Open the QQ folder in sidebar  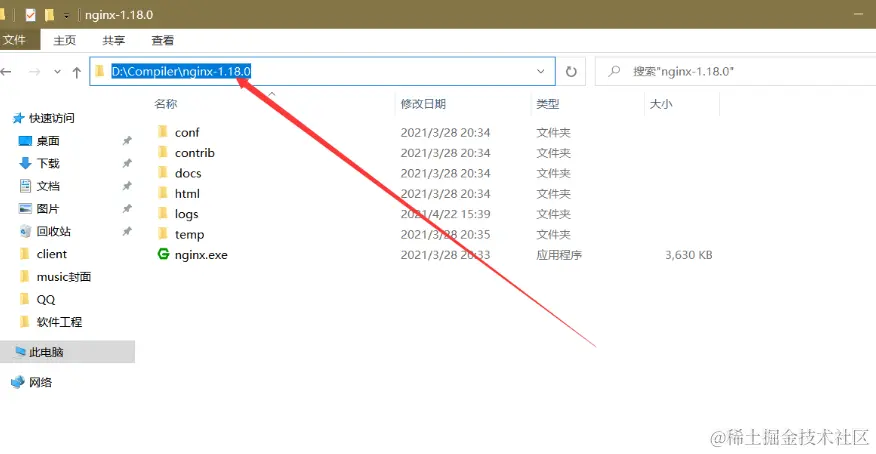[46, 300]
